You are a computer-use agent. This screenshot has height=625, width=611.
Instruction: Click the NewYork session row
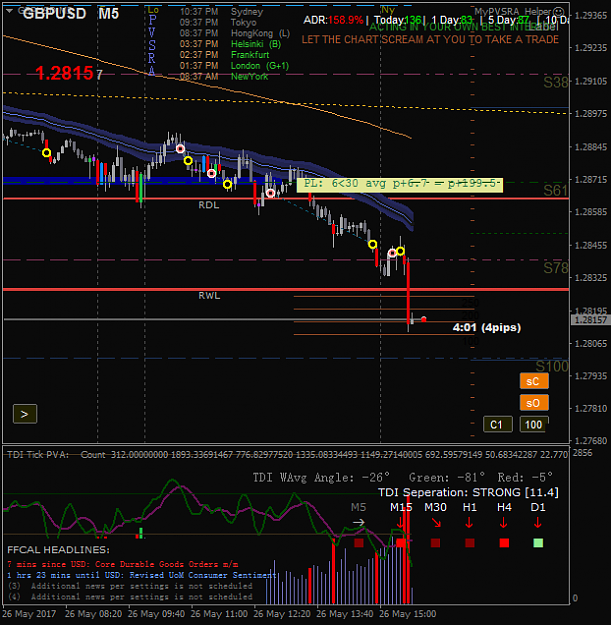224,76
